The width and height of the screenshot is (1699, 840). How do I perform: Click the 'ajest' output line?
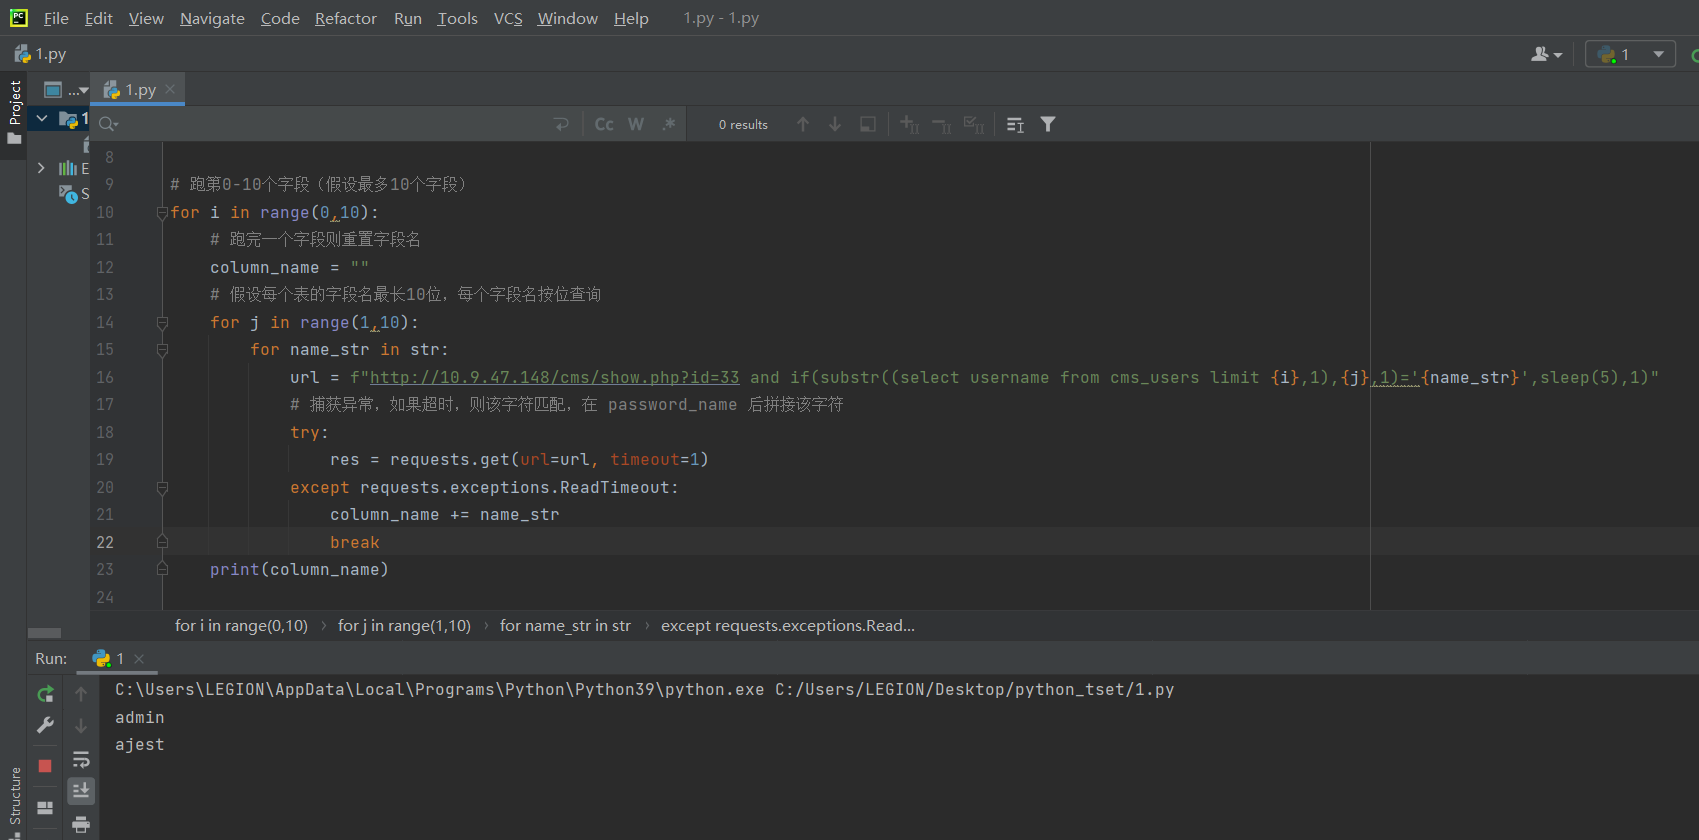pyautogui.click(x=140, y=745)
